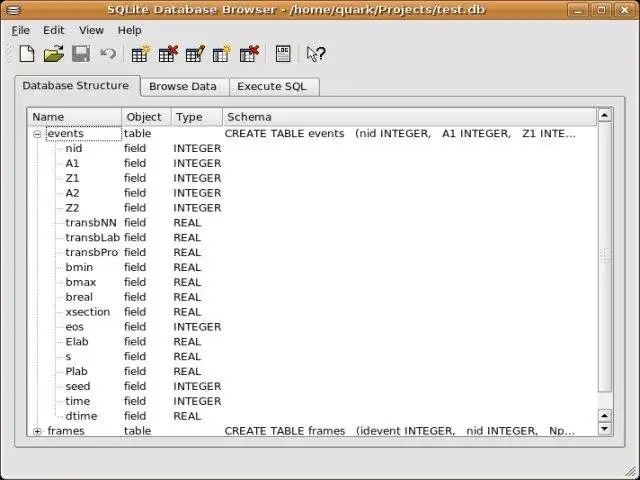Collapse the events table tree node

pyautogui.click(x=37, y=134)
